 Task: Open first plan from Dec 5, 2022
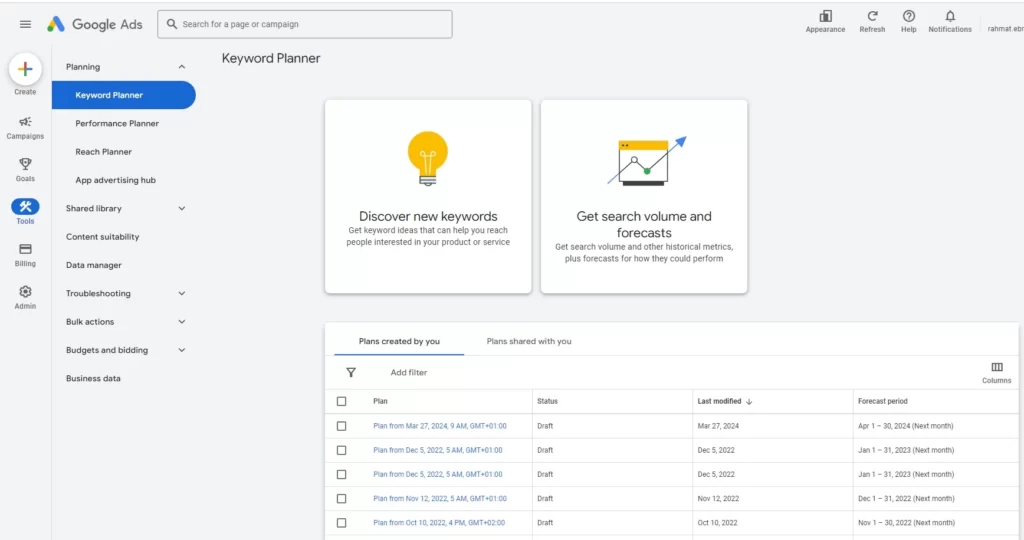click(x=438, y=450)
